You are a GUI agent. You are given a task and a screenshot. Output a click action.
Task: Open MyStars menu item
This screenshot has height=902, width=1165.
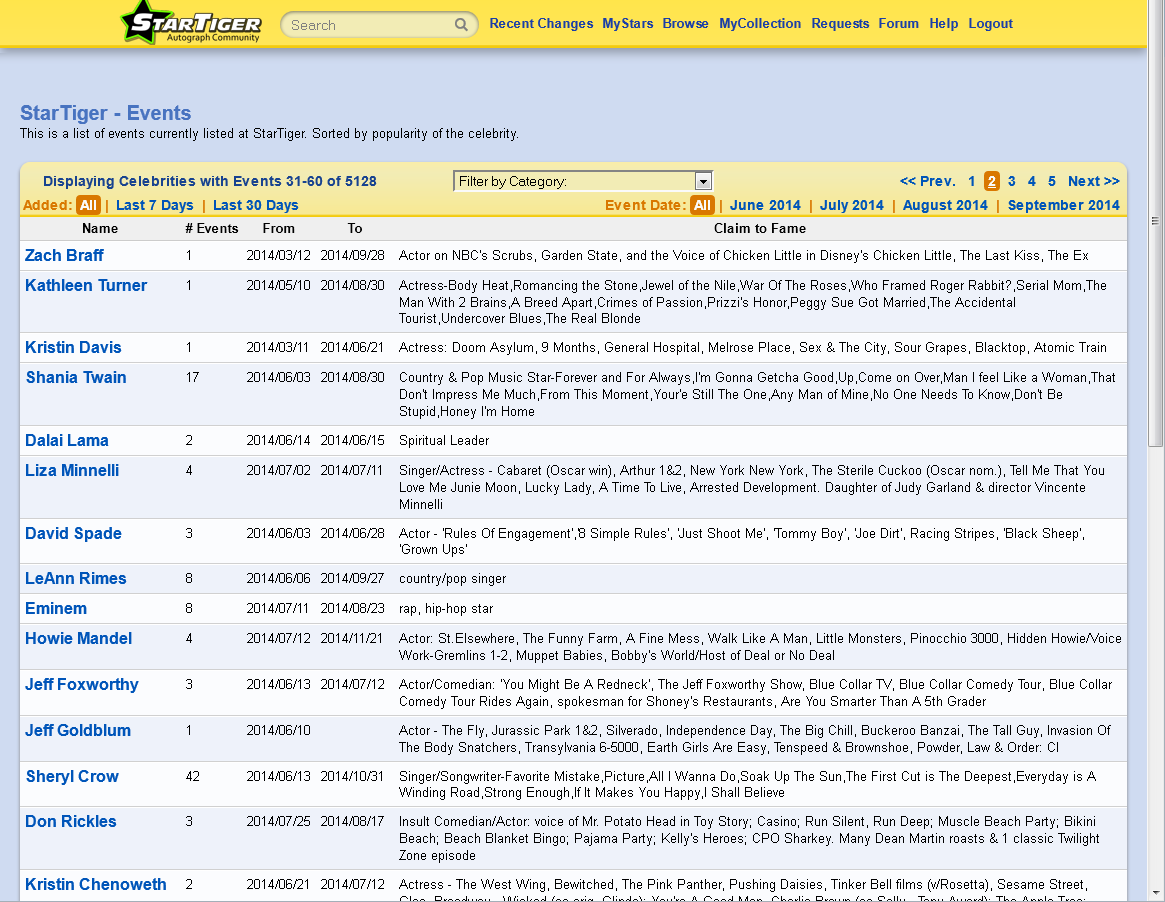(x=628, y=23)
